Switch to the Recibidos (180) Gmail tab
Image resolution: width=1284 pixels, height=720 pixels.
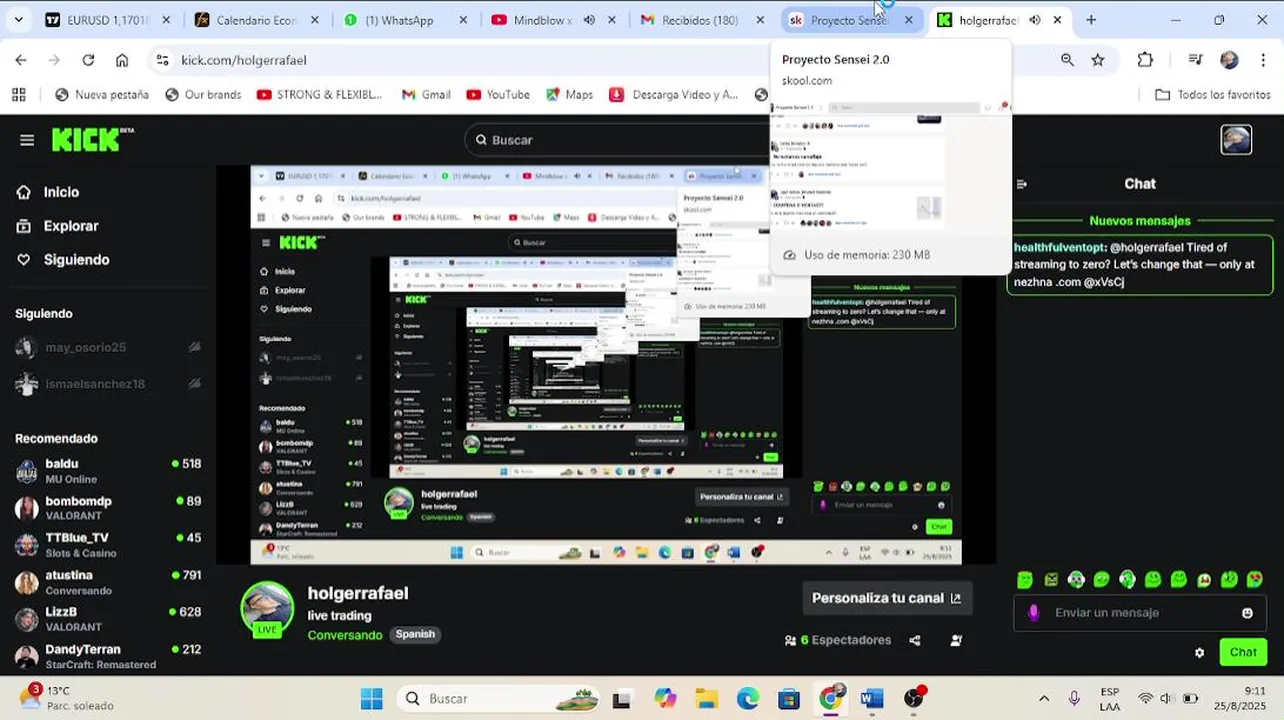(700, 20)
